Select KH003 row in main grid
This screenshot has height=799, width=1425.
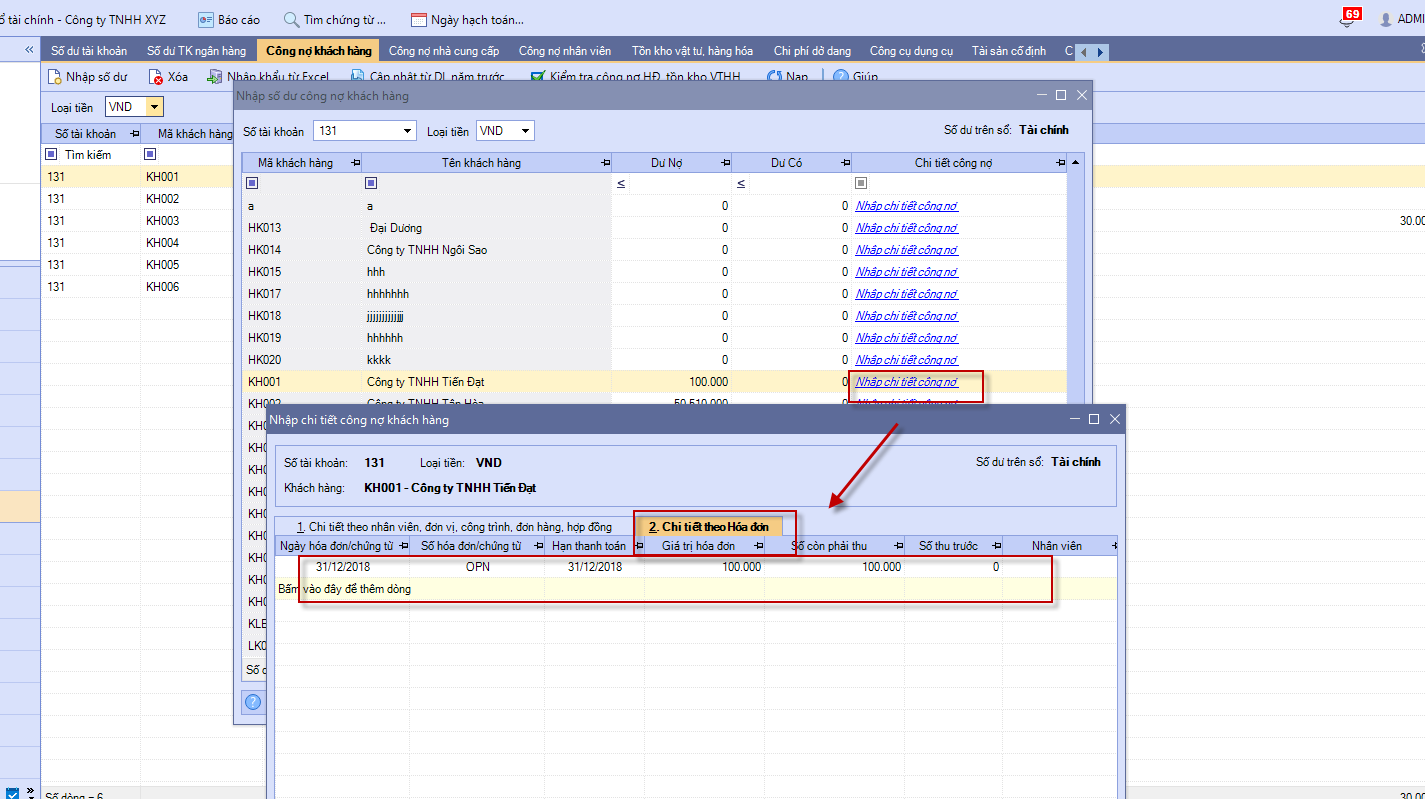coord(137,221)
